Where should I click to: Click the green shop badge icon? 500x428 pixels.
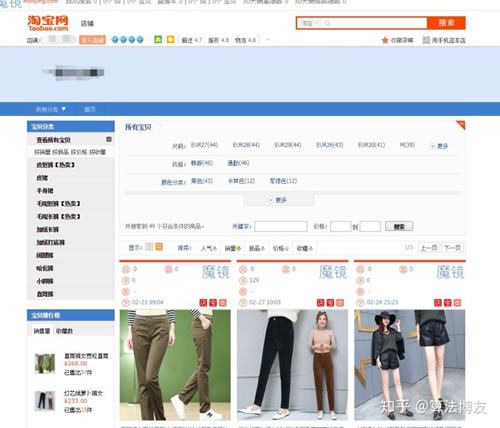coord(158,40)
